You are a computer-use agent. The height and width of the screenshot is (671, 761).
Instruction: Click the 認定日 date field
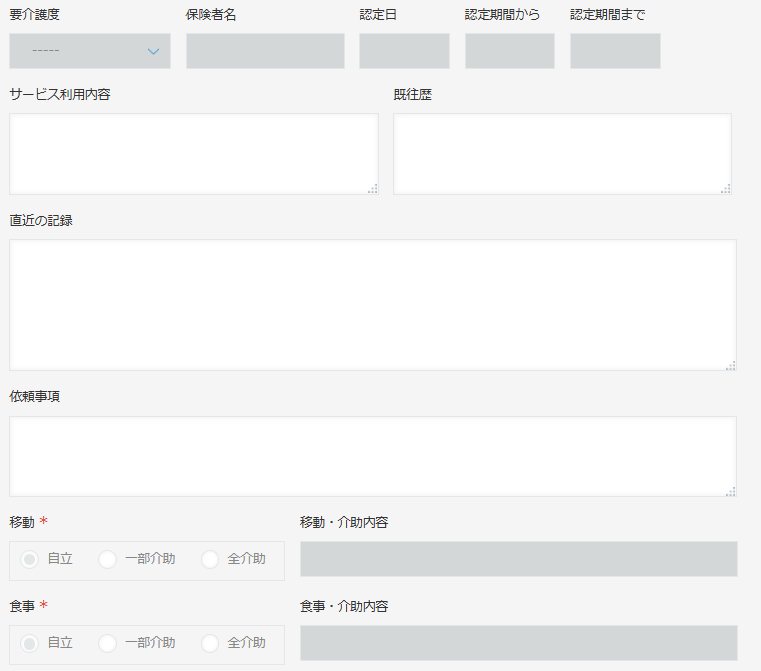[x=404, y=51]
